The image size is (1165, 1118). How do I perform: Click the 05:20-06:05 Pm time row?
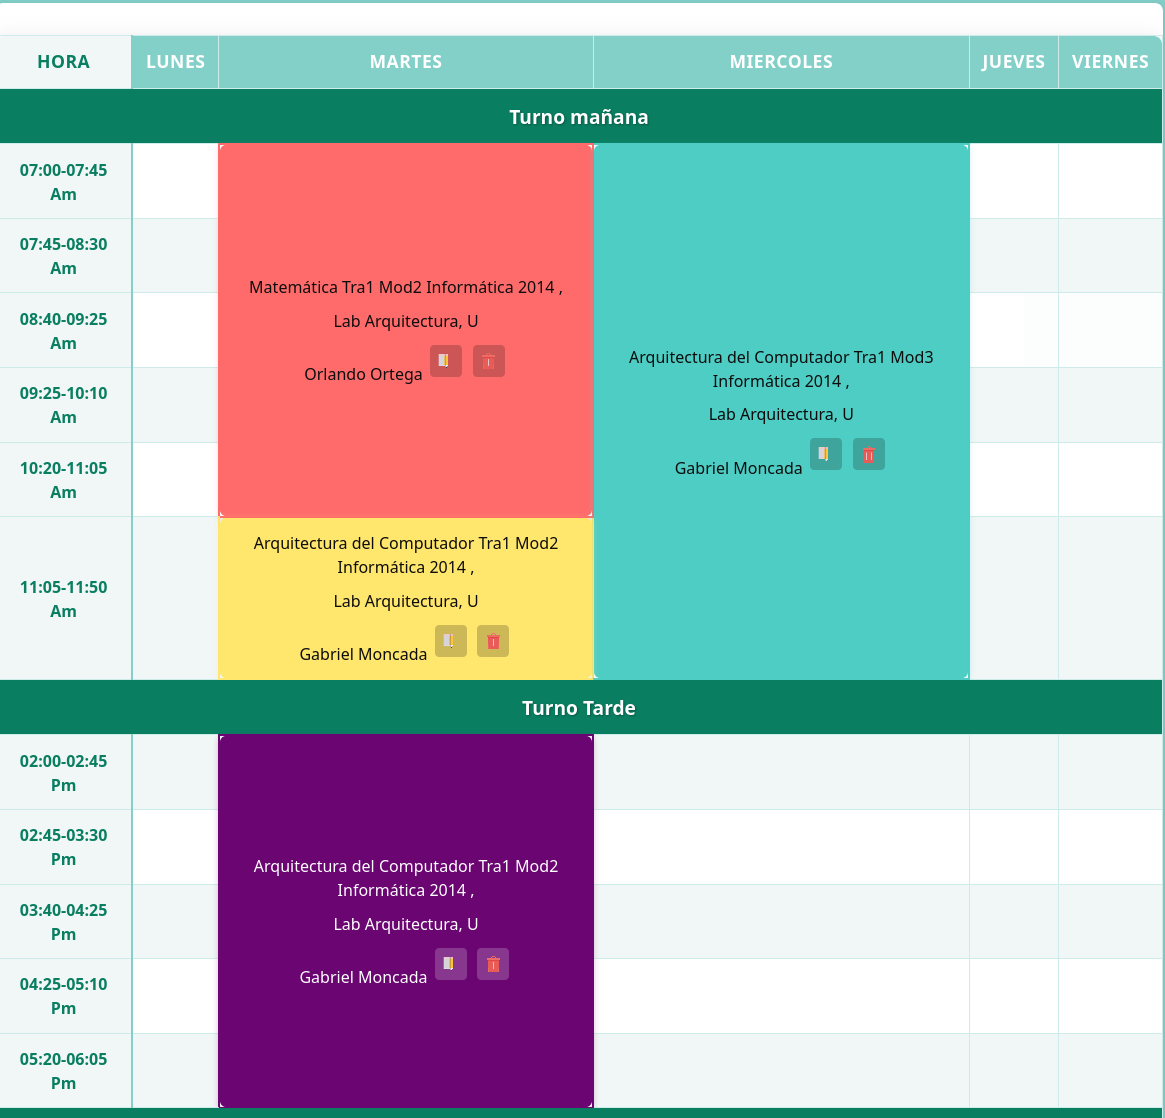[64, 1070]
